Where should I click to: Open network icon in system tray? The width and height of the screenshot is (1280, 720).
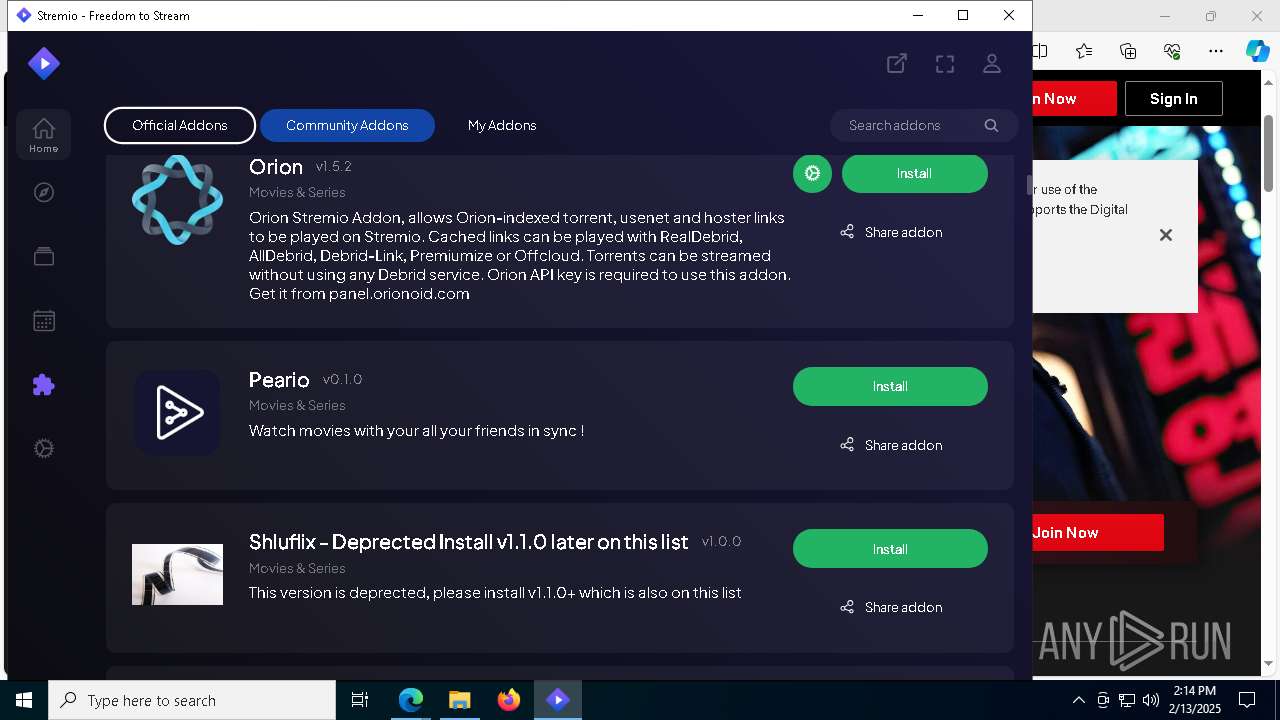1127,700
